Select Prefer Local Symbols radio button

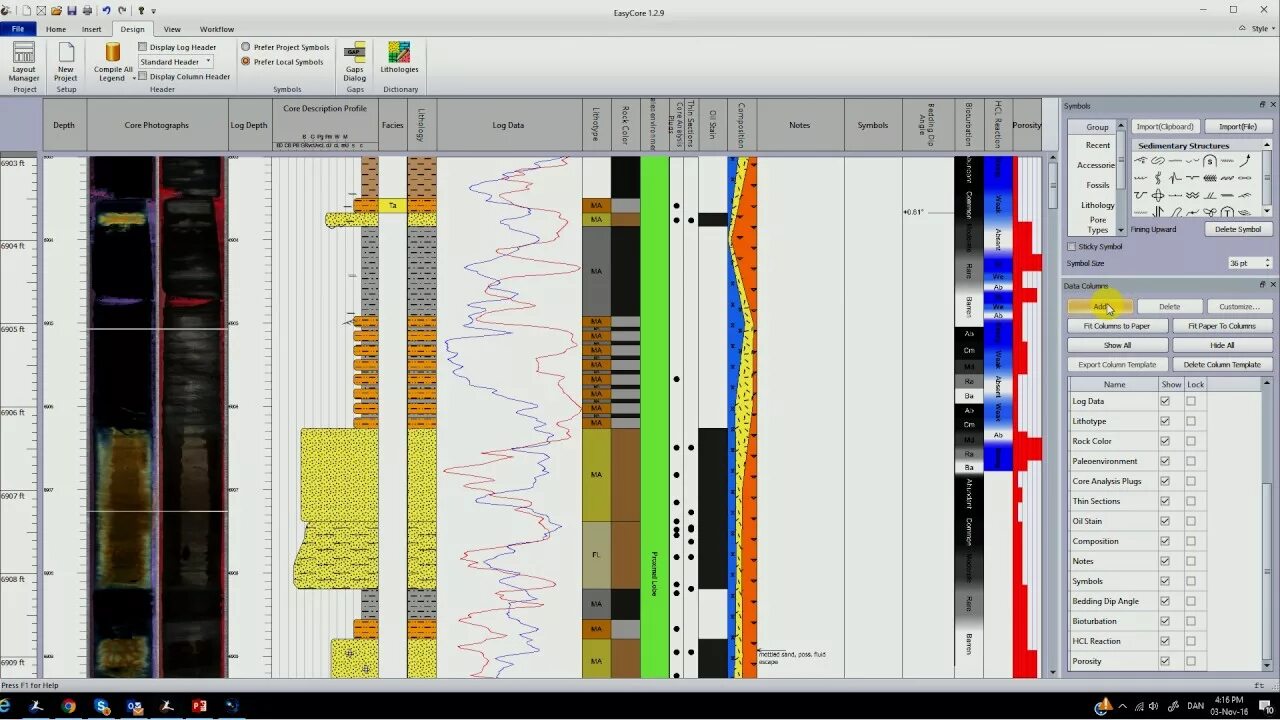pyautogui.click(x=246, y=62)
